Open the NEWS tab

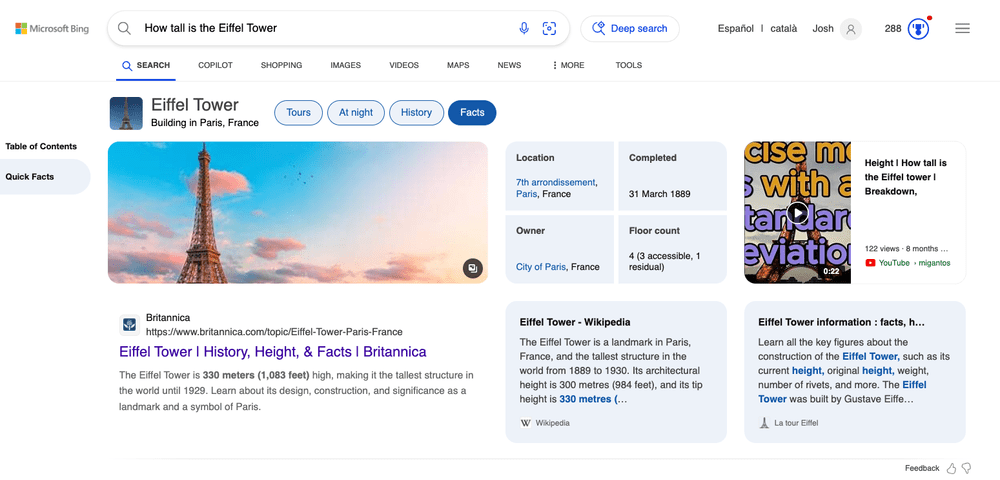[x=509, y=65]
